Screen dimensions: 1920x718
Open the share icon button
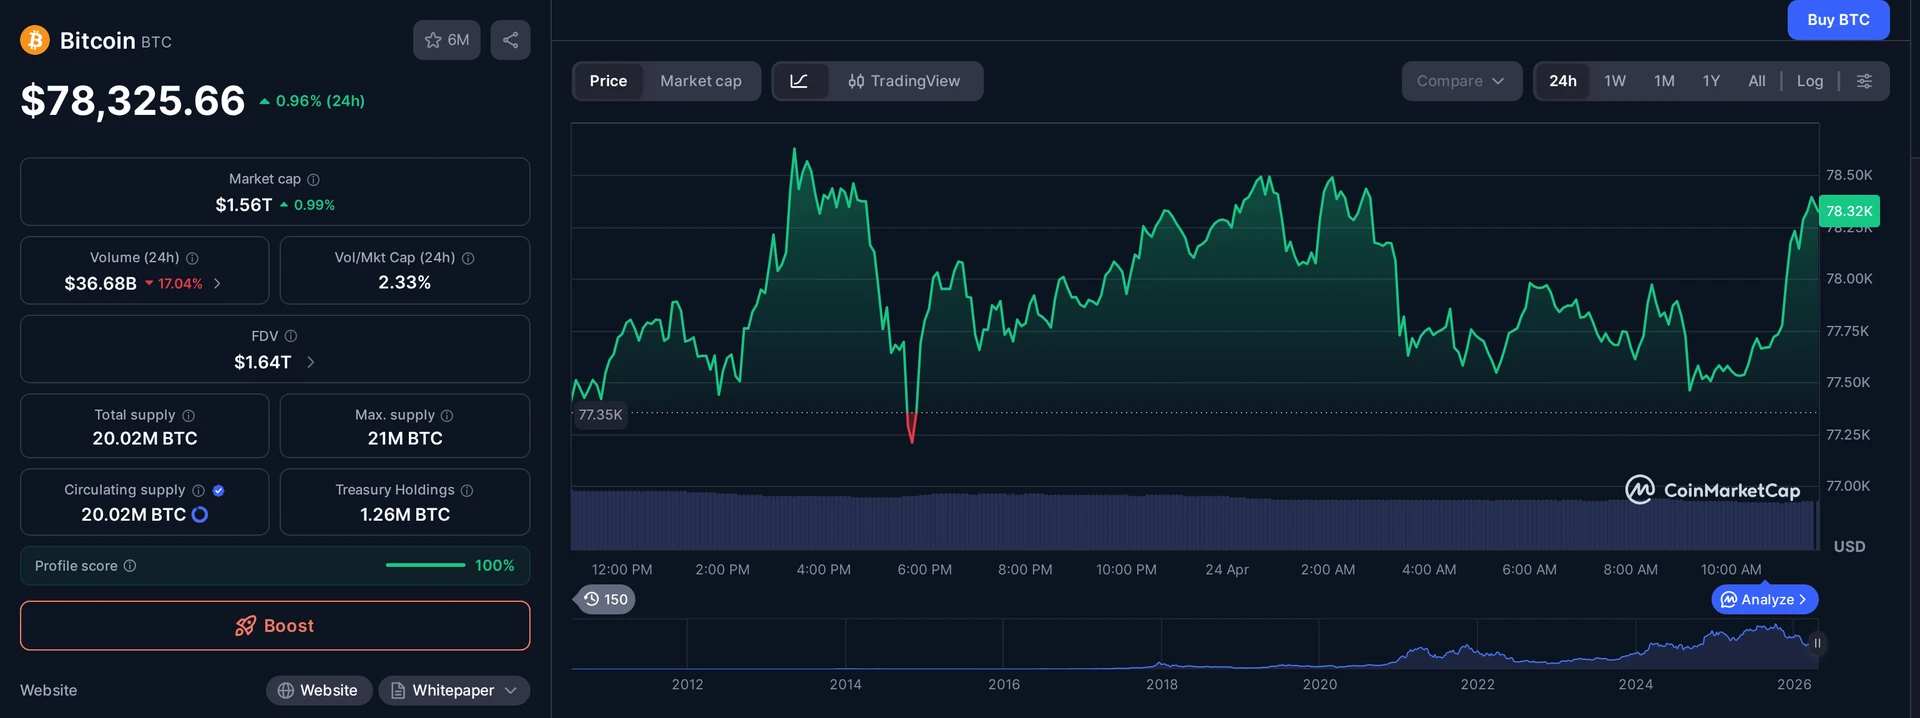point(510,40)
